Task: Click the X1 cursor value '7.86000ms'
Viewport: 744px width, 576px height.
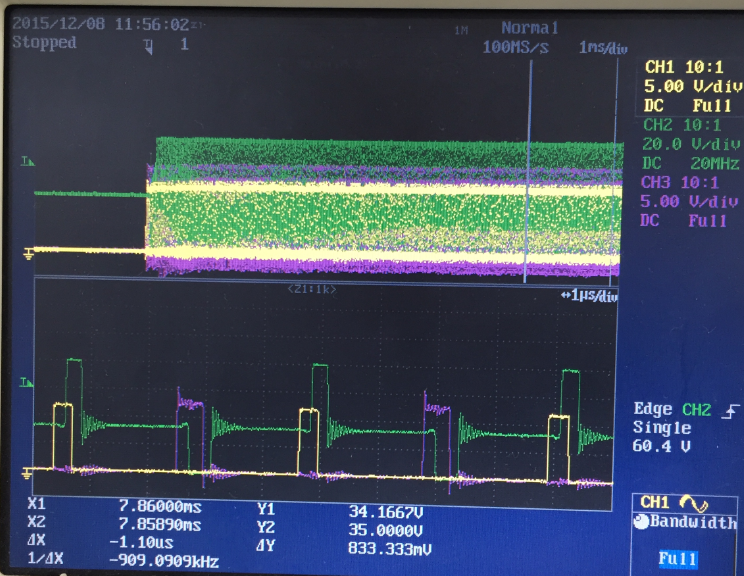Action: click(160, 506)
